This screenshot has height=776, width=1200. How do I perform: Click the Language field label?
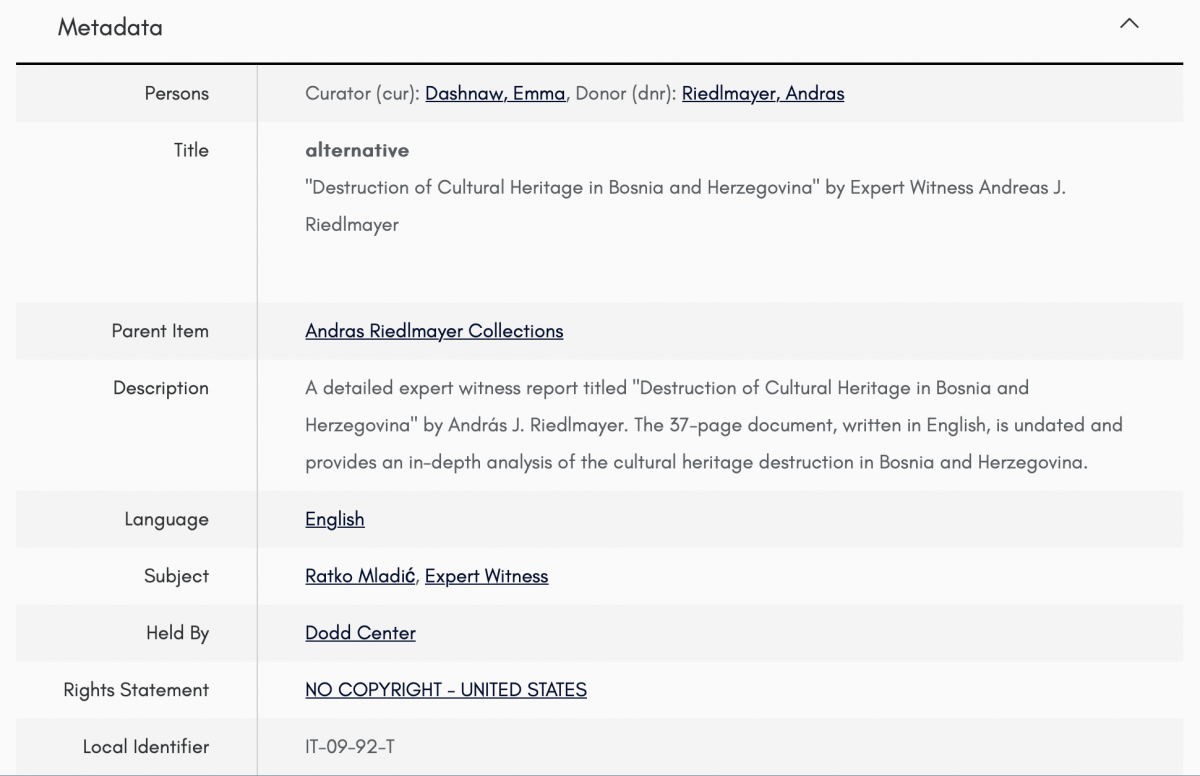tap(167, 519)
